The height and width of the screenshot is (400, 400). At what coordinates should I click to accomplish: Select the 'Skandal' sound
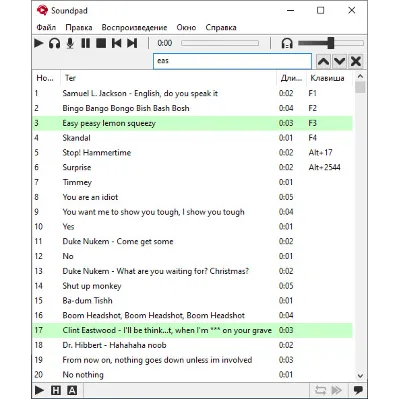pyautogui.click(x=192, y=138)
